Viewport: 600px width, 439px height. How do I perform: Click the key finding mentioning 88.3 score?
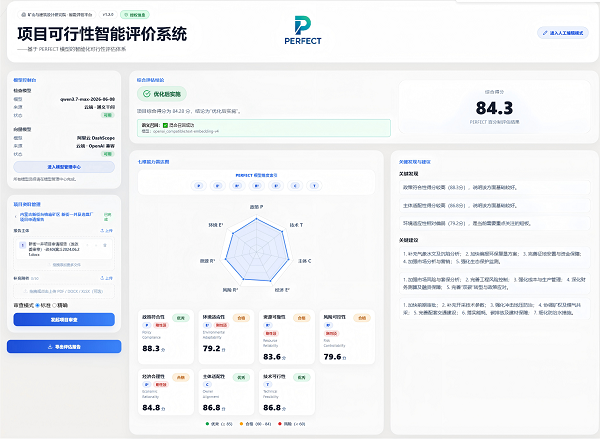point(494,188)
